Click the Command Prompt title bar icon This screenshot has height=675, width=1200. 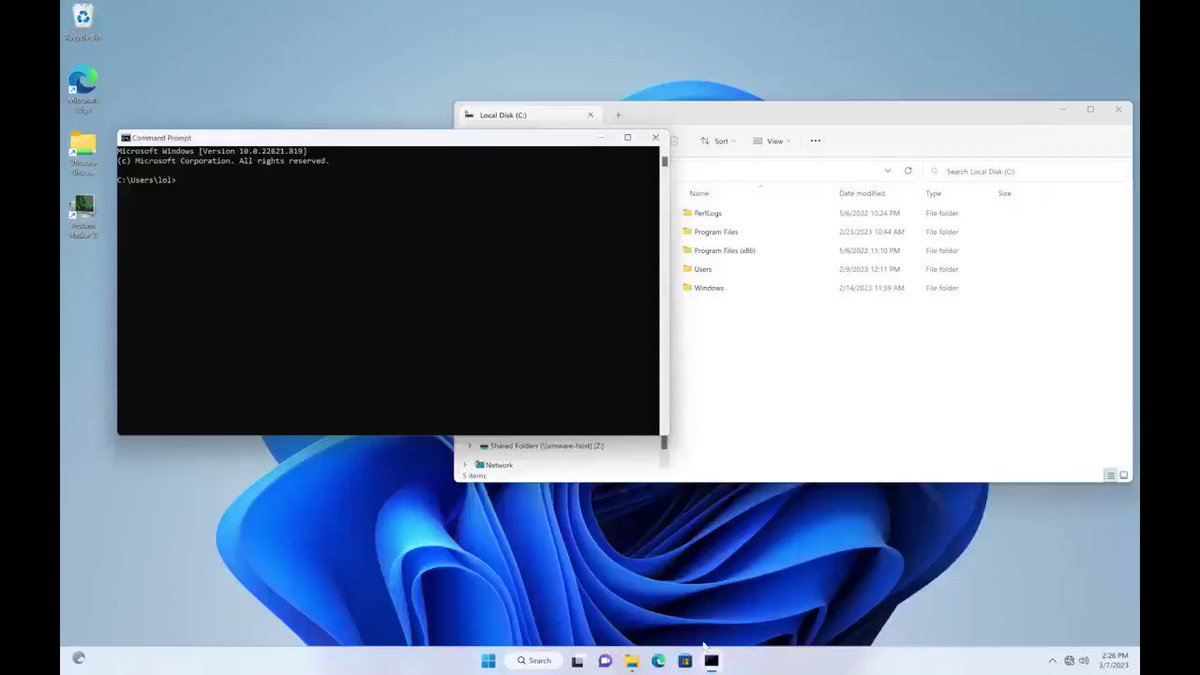point(125,138)
